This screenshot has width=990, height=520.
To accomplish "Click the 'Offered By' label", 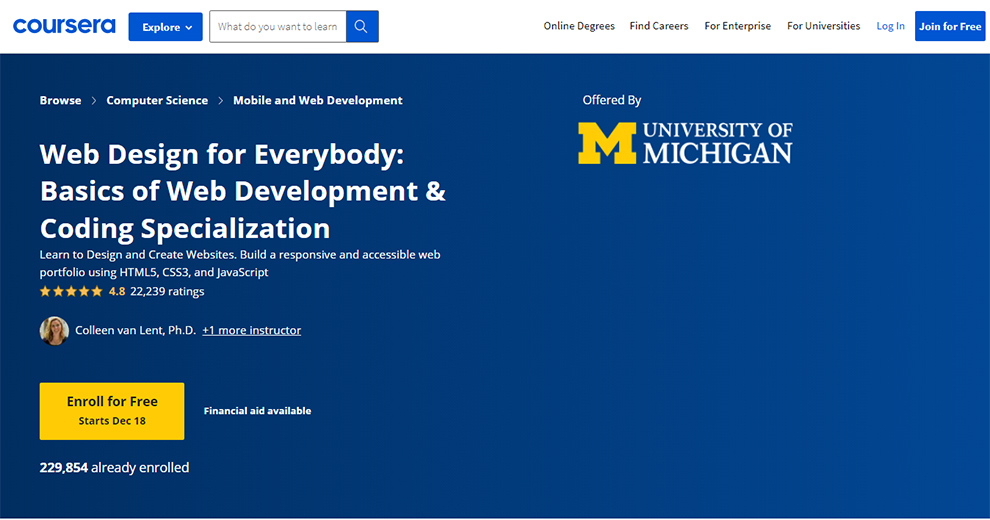I will click(612, 100).
